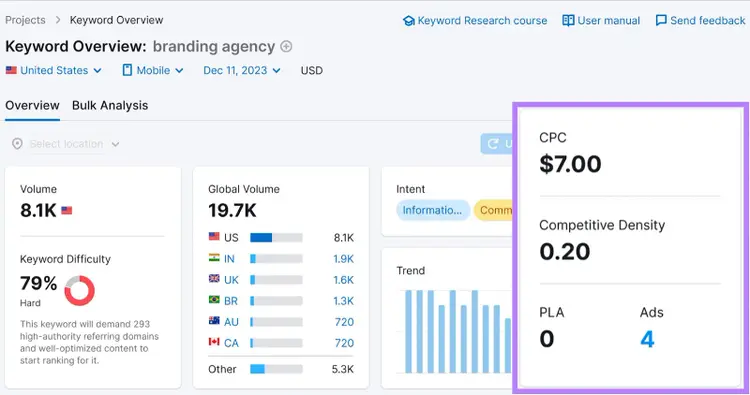The width and height of the screenshot is (750, 395).
Task: Click Send feedback link
Action: pyautogui.click(x=707, y=21)
